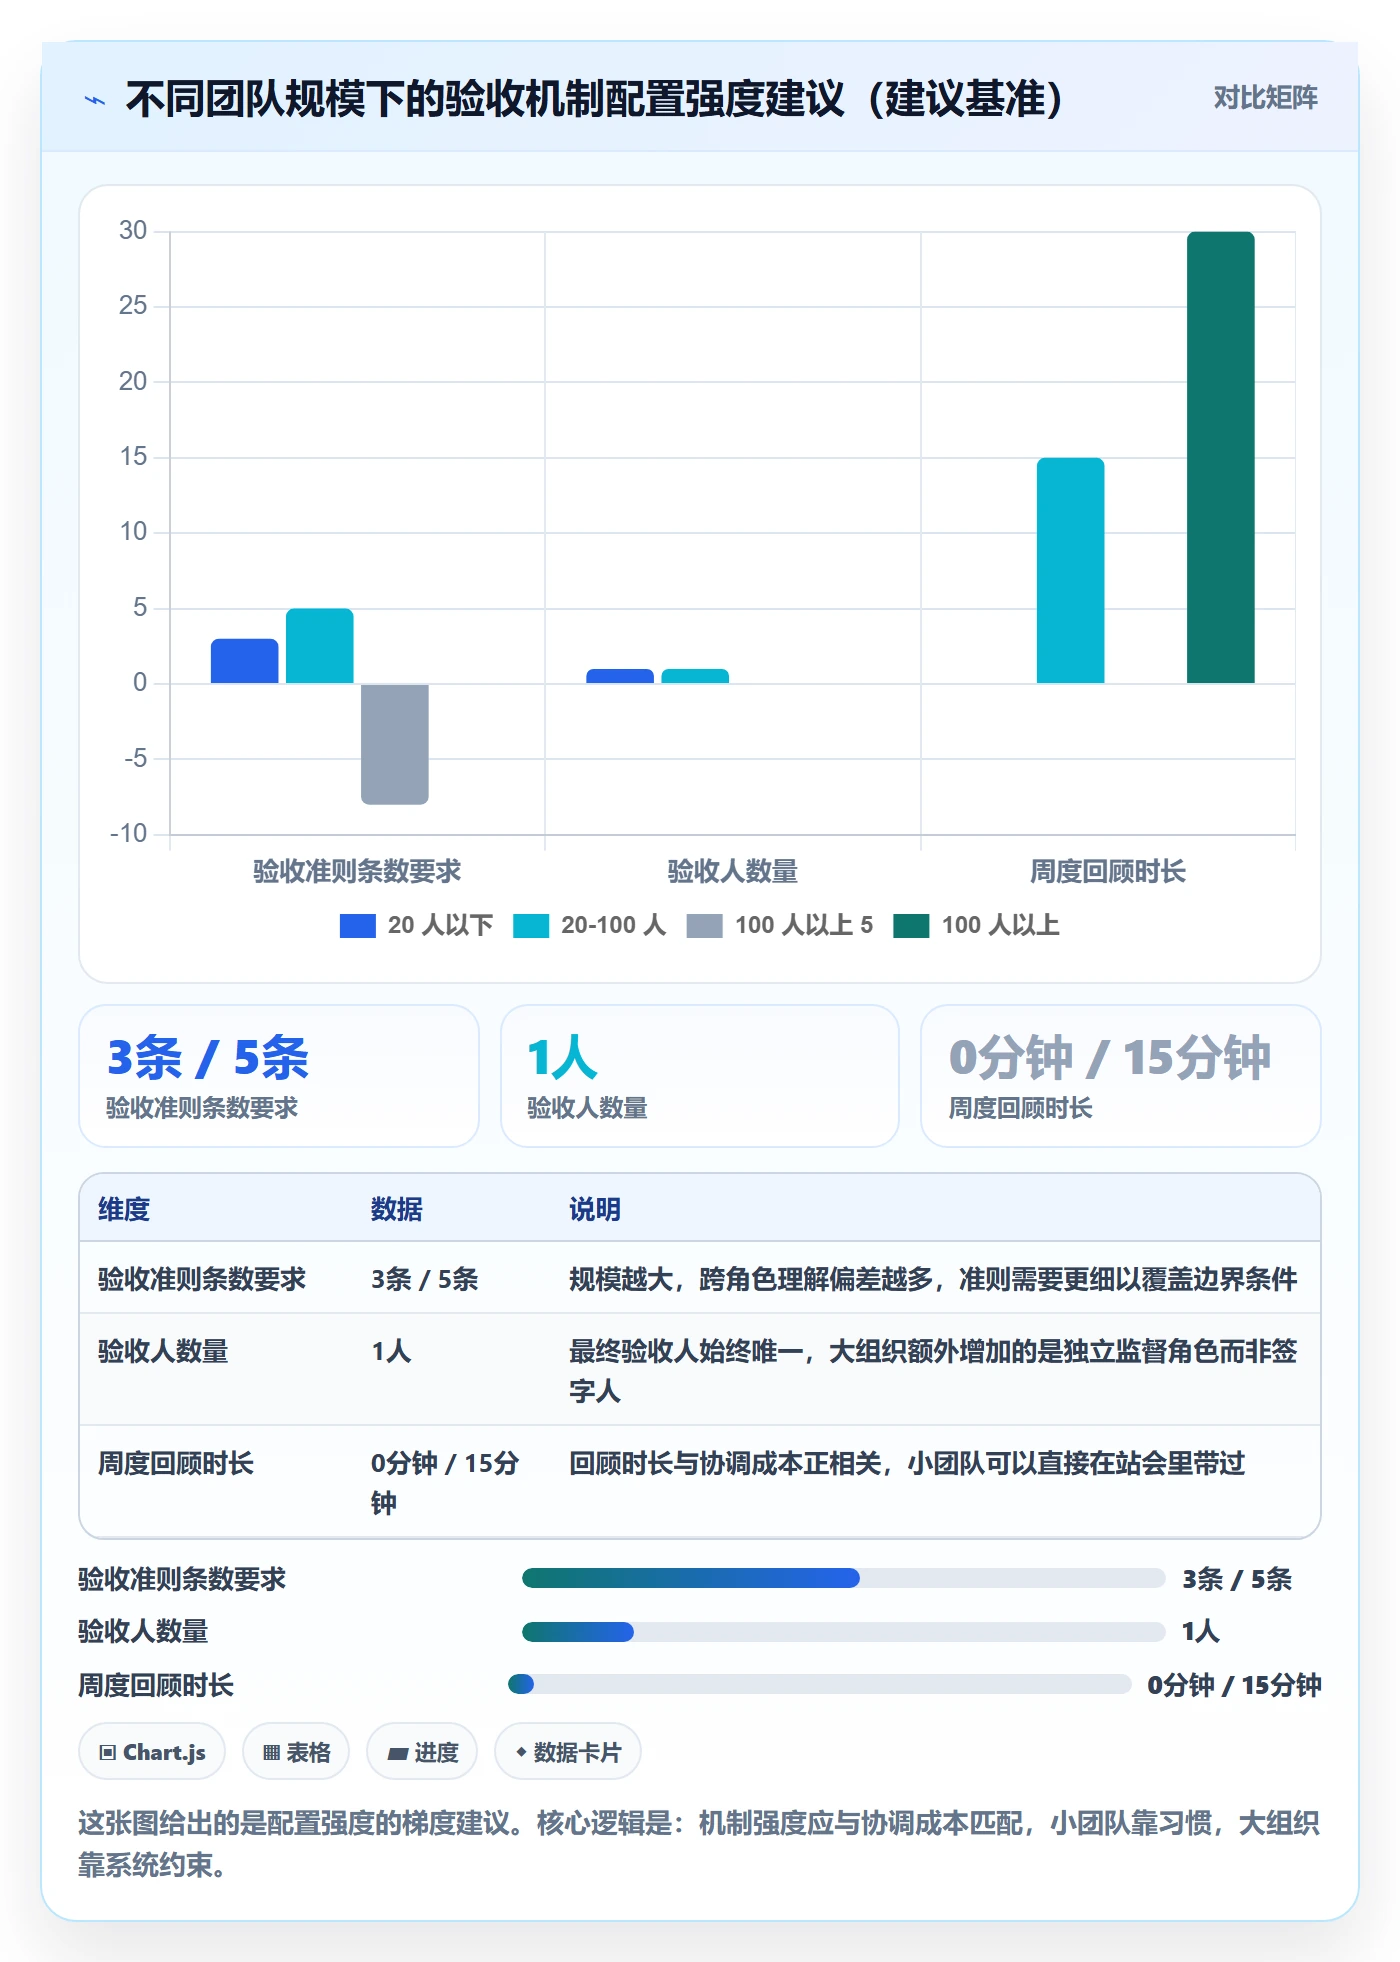Click the 维度 column header

124,1209
